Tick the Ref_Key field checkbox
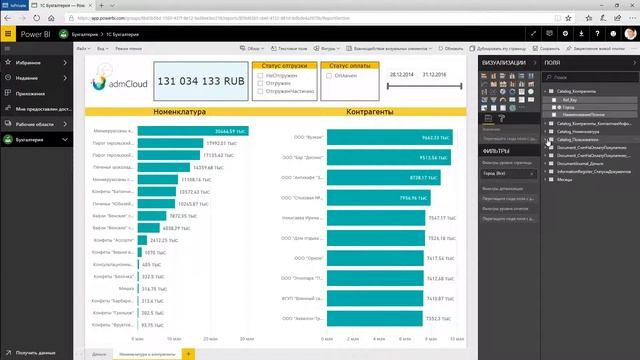This screenshot has width=640, height=360. 554,100
